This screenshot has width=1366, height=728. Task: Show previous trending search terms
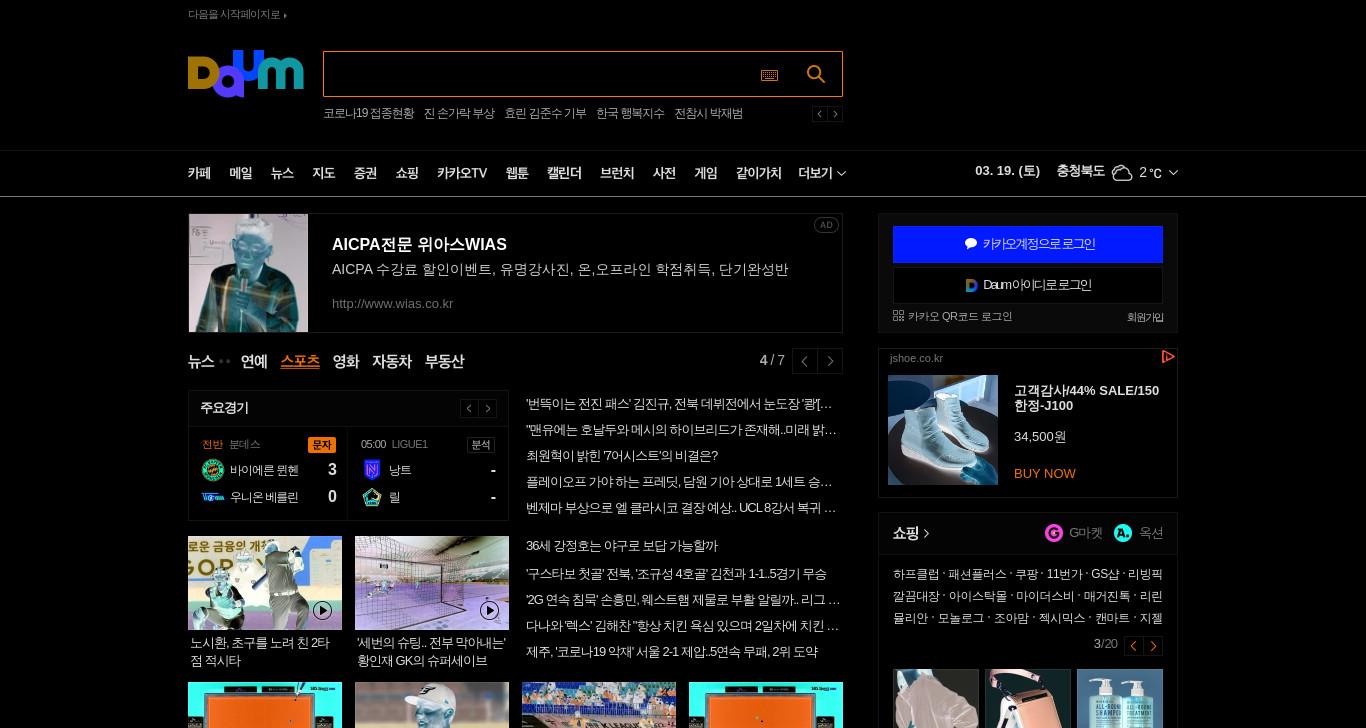tap(819, 114)
